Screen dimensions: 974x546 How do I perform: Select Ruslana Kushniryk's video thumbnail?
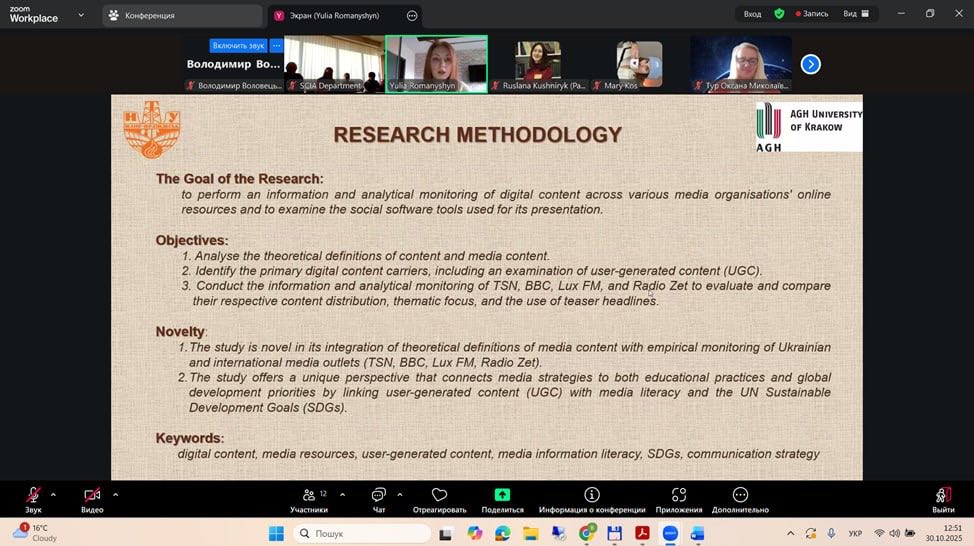click(538, 64)
